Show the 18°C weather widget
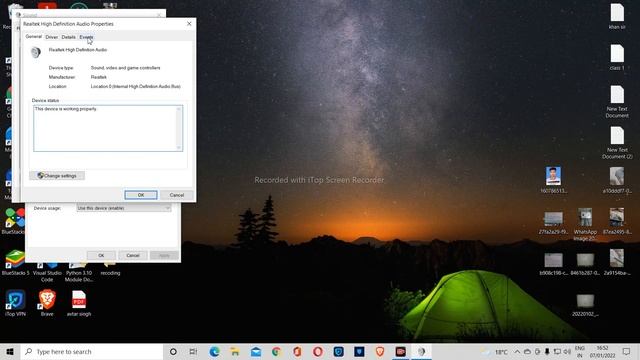The width and height of the screenshot is (640, 360). pos(495,352)
